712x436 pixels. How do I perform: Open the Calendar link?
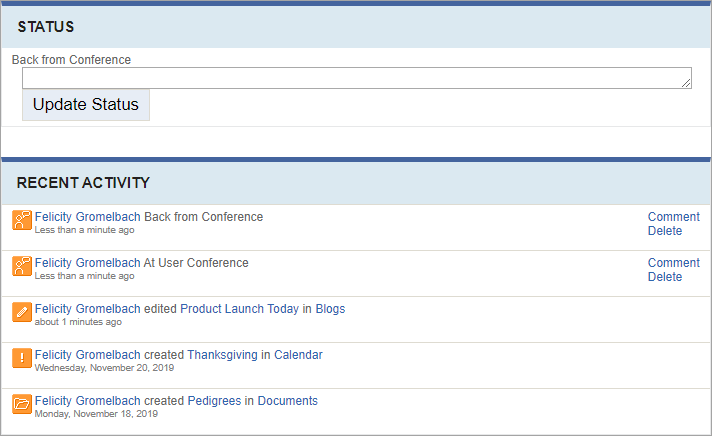click(298, 355)
